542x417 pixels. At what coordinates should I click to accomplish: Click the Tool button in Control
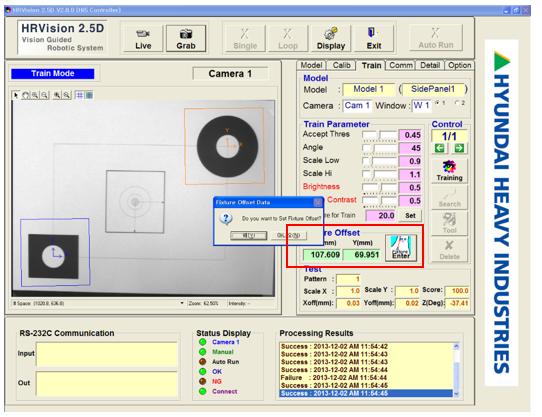coord(449,223)
